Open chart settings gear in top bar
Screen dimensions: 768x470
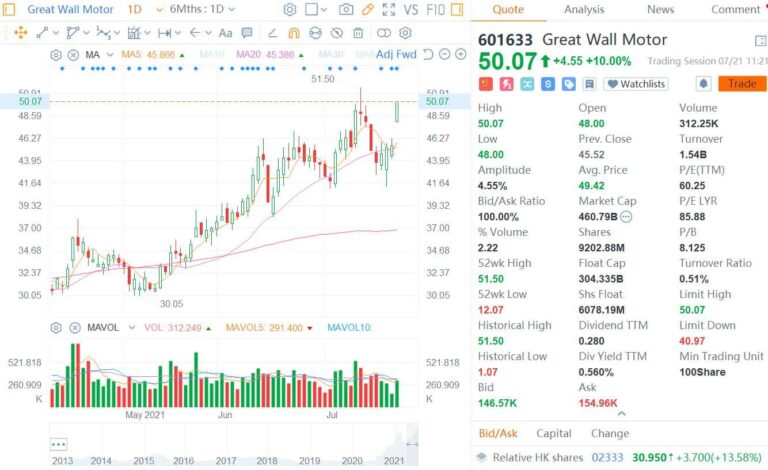(290, 9)
